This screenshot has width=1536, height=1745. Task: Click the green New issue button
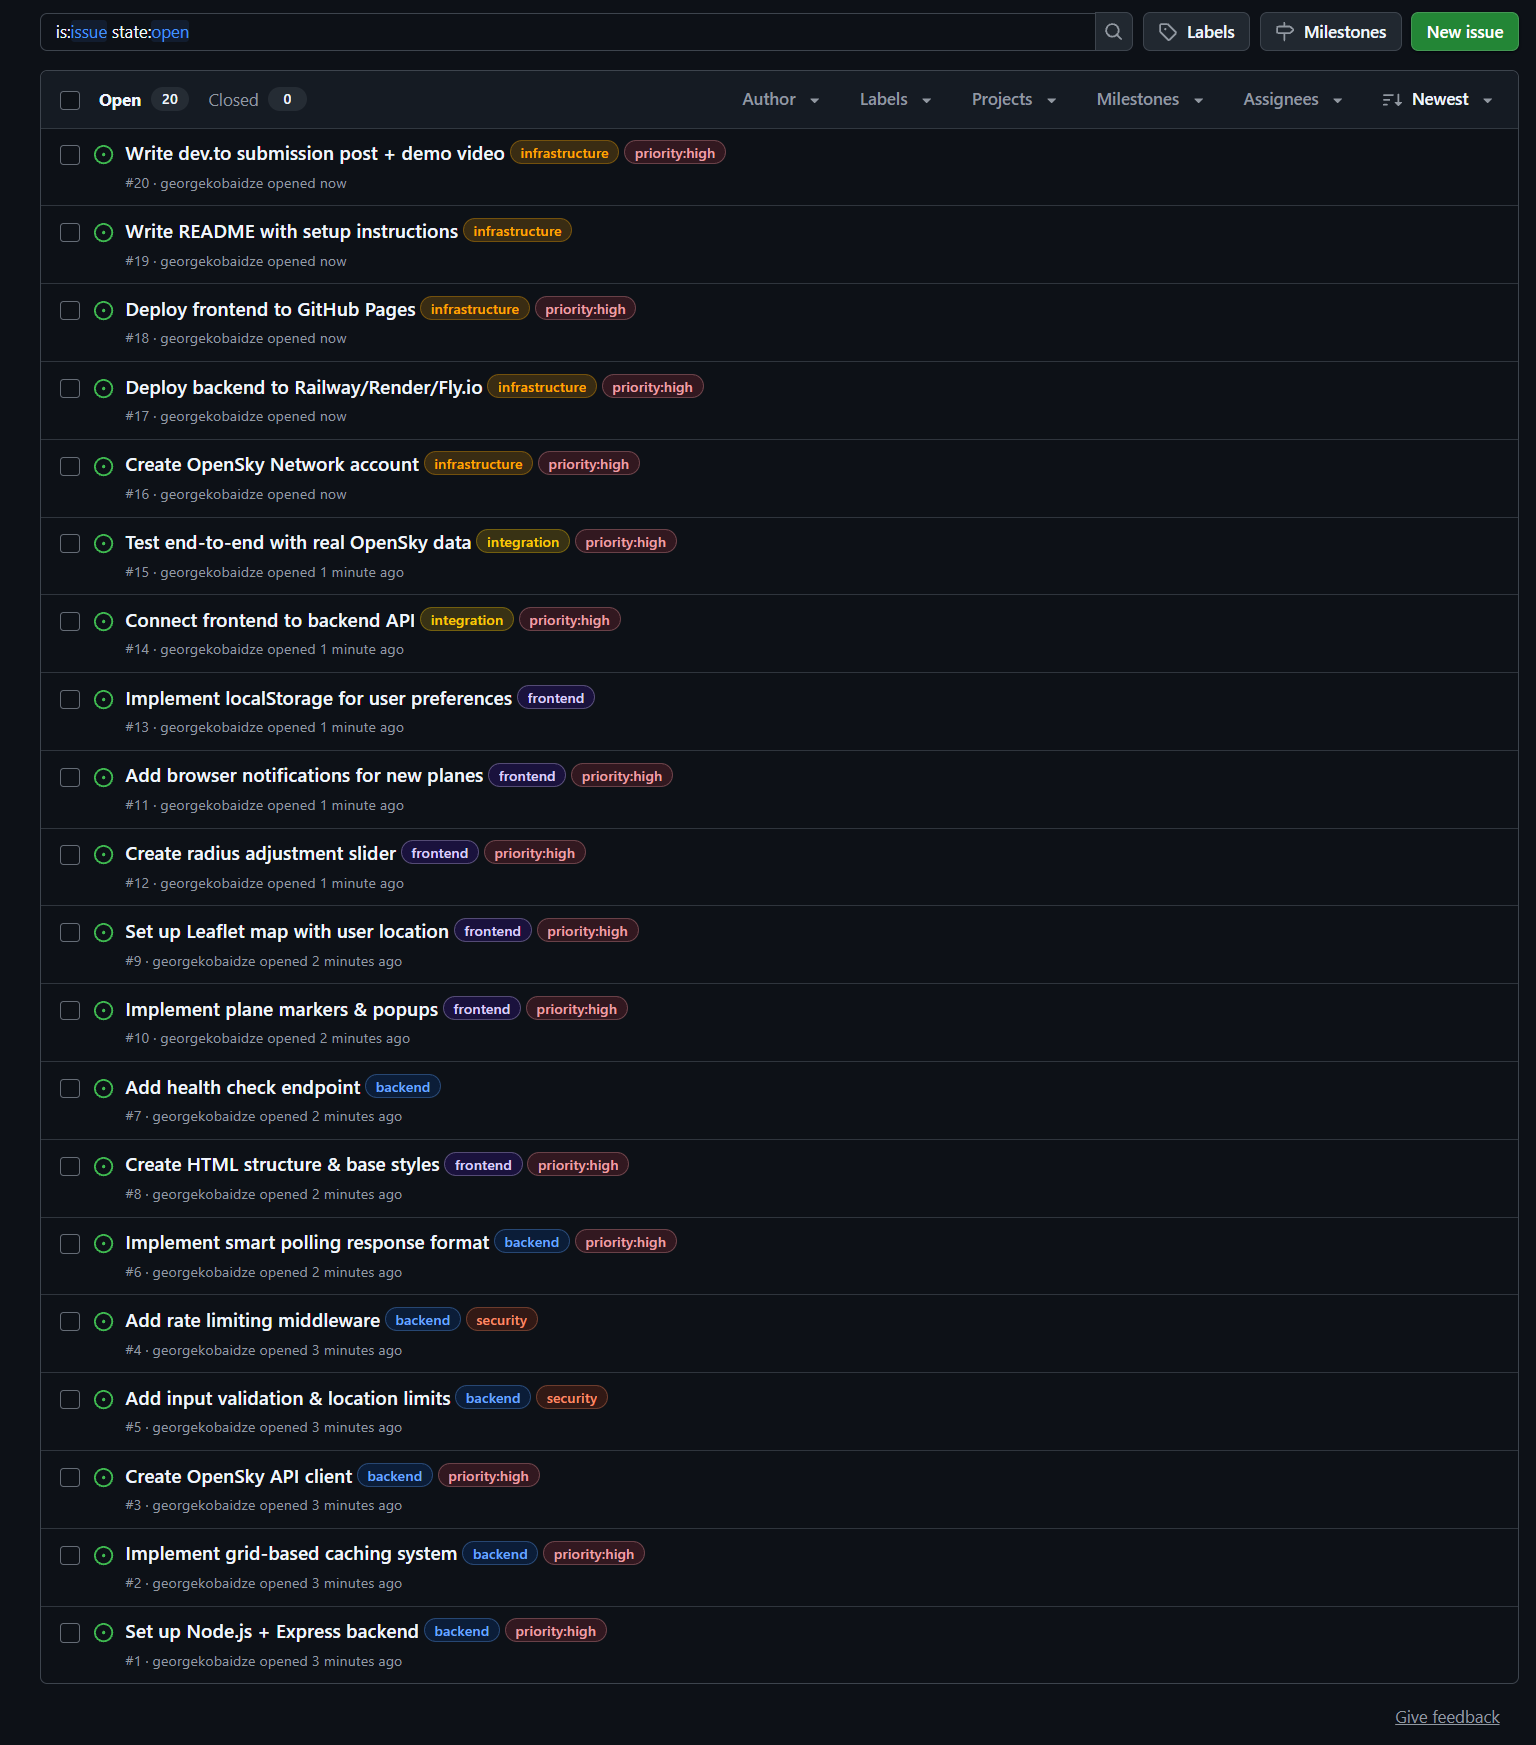point(1464,32)
